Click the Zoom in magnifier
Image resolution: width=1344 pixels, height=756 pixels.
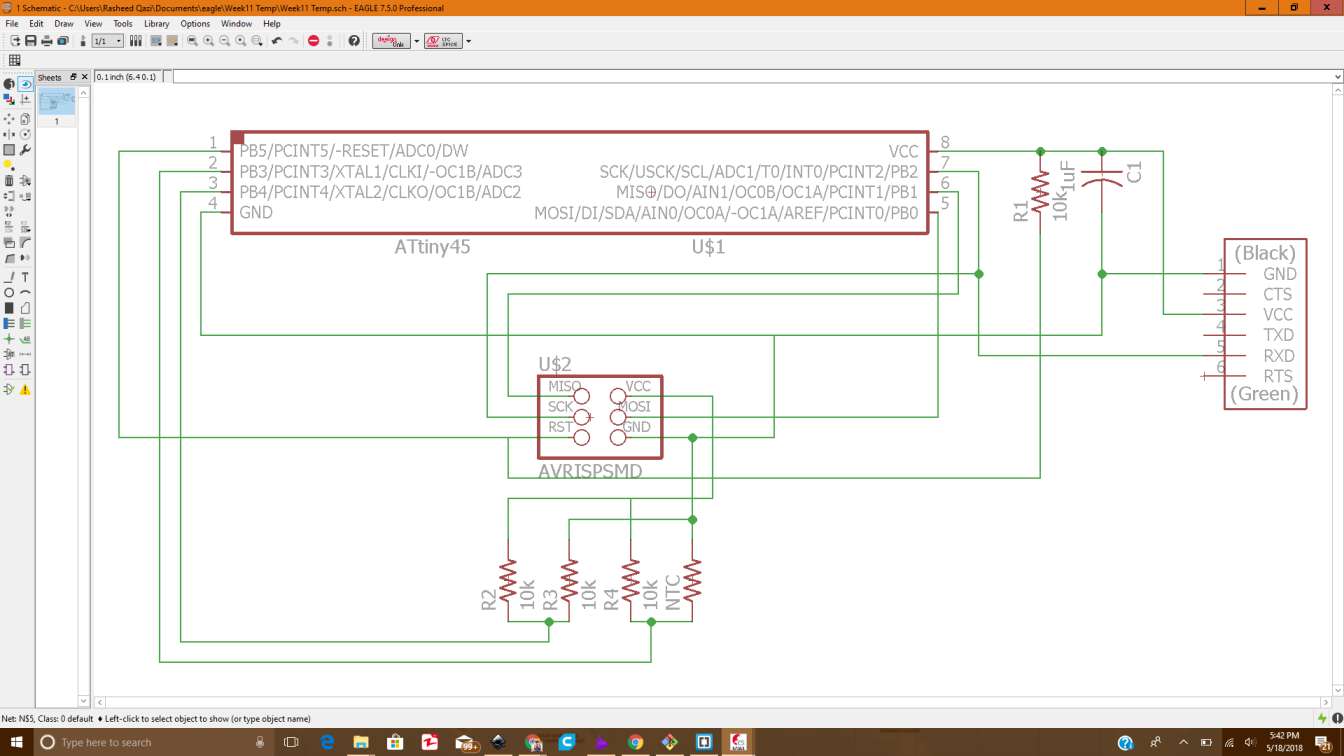[x=208, y=41]
